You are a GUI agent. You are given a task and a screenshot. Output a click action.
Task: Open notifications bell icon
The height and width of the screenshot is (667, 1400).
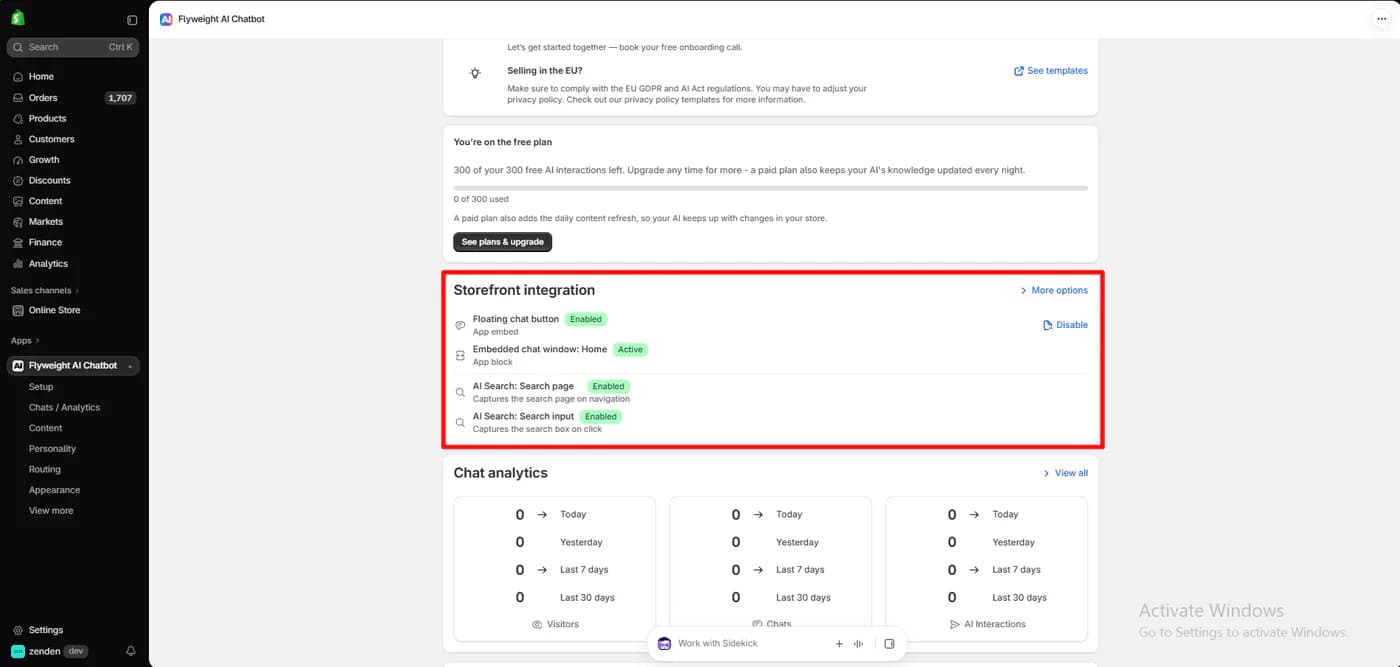click(131, 651)
